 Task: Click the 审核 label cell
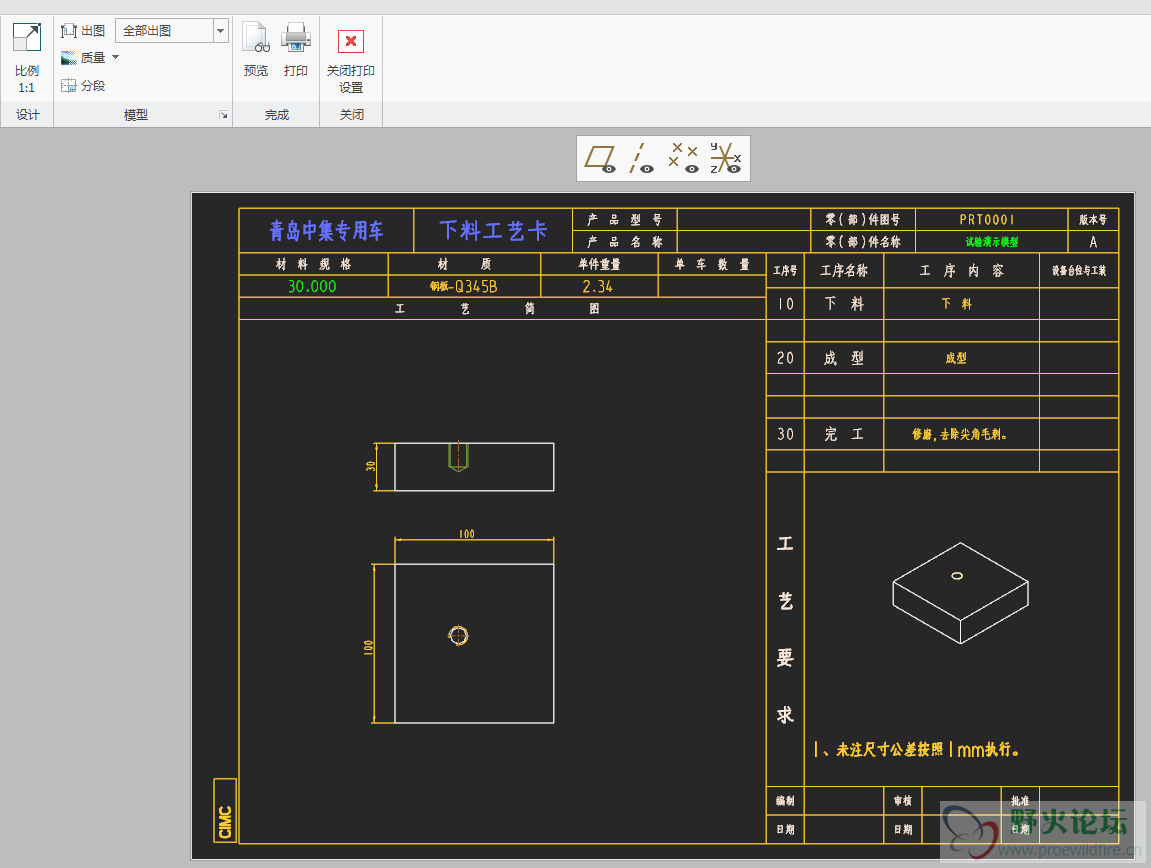[x=903, y=800]
